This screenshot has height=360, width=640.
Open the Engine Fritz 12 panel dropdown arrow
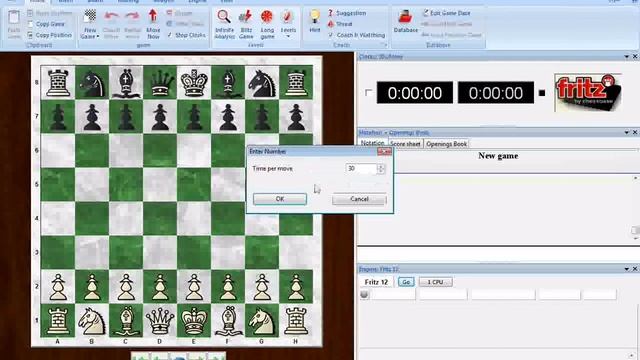pos(627,269)
